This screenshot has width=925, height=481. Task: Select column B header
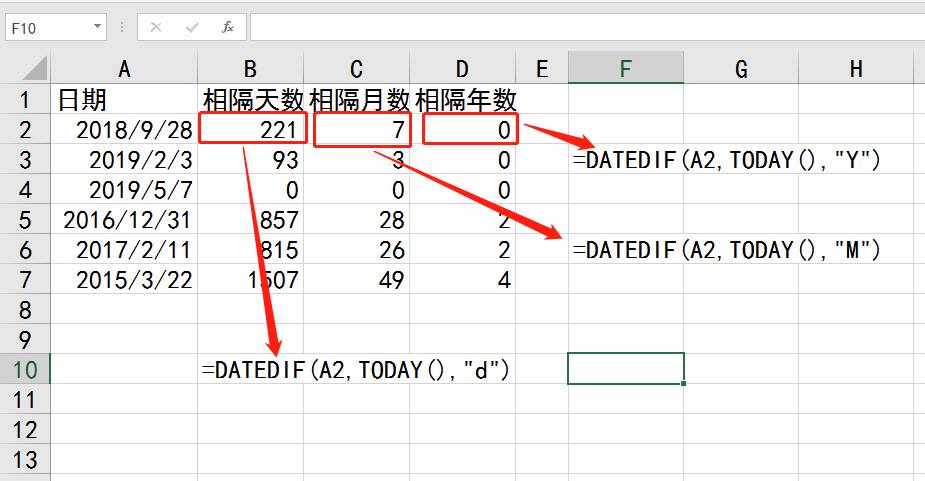(x=250, y=68)
